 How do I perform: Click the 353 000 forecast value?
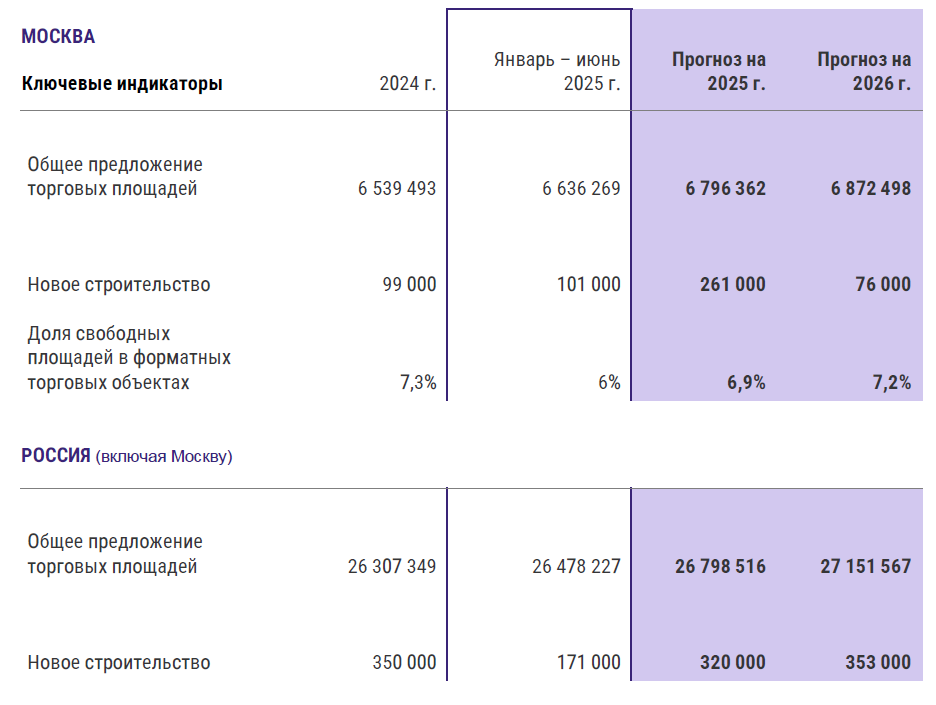[x=877, y=662]
